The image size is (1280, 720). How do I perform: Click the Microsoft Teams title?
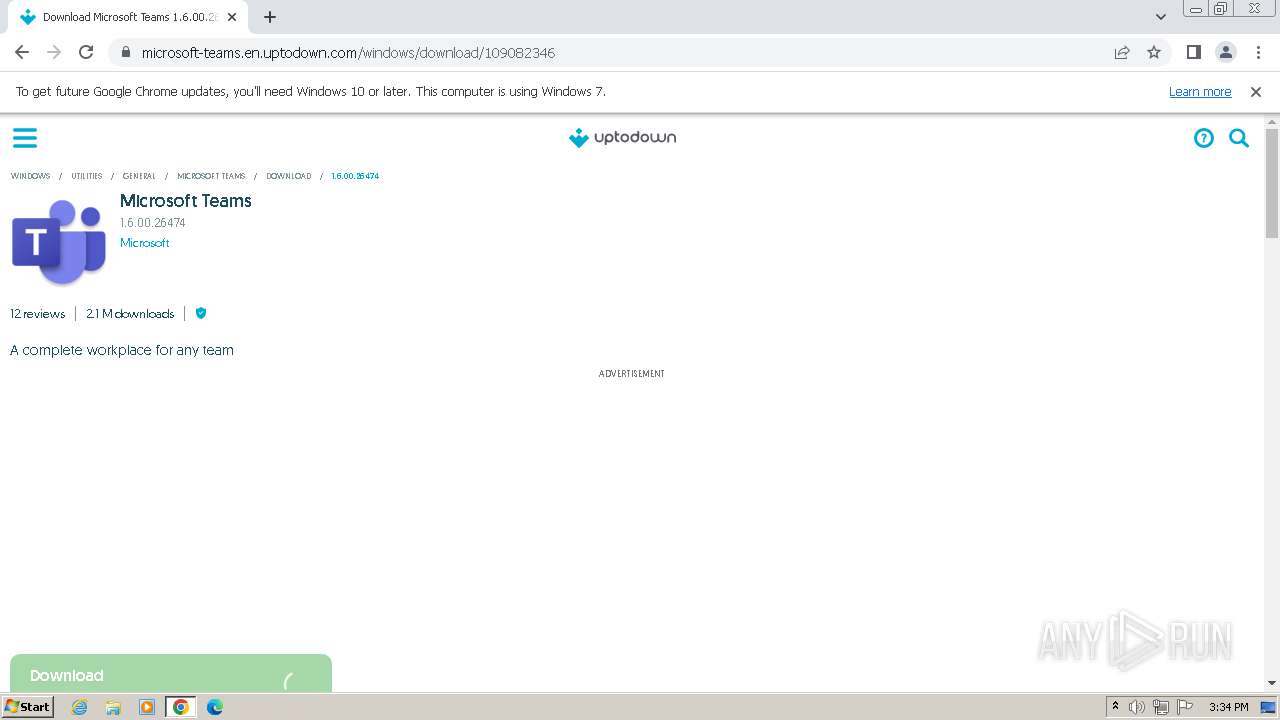click(x=186, y=201)
